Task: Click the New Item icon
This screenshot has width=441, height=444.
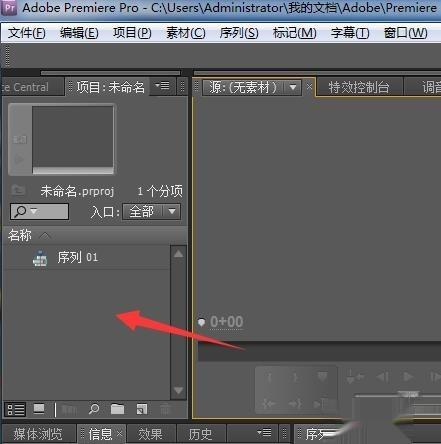Action: pos(142,409)
